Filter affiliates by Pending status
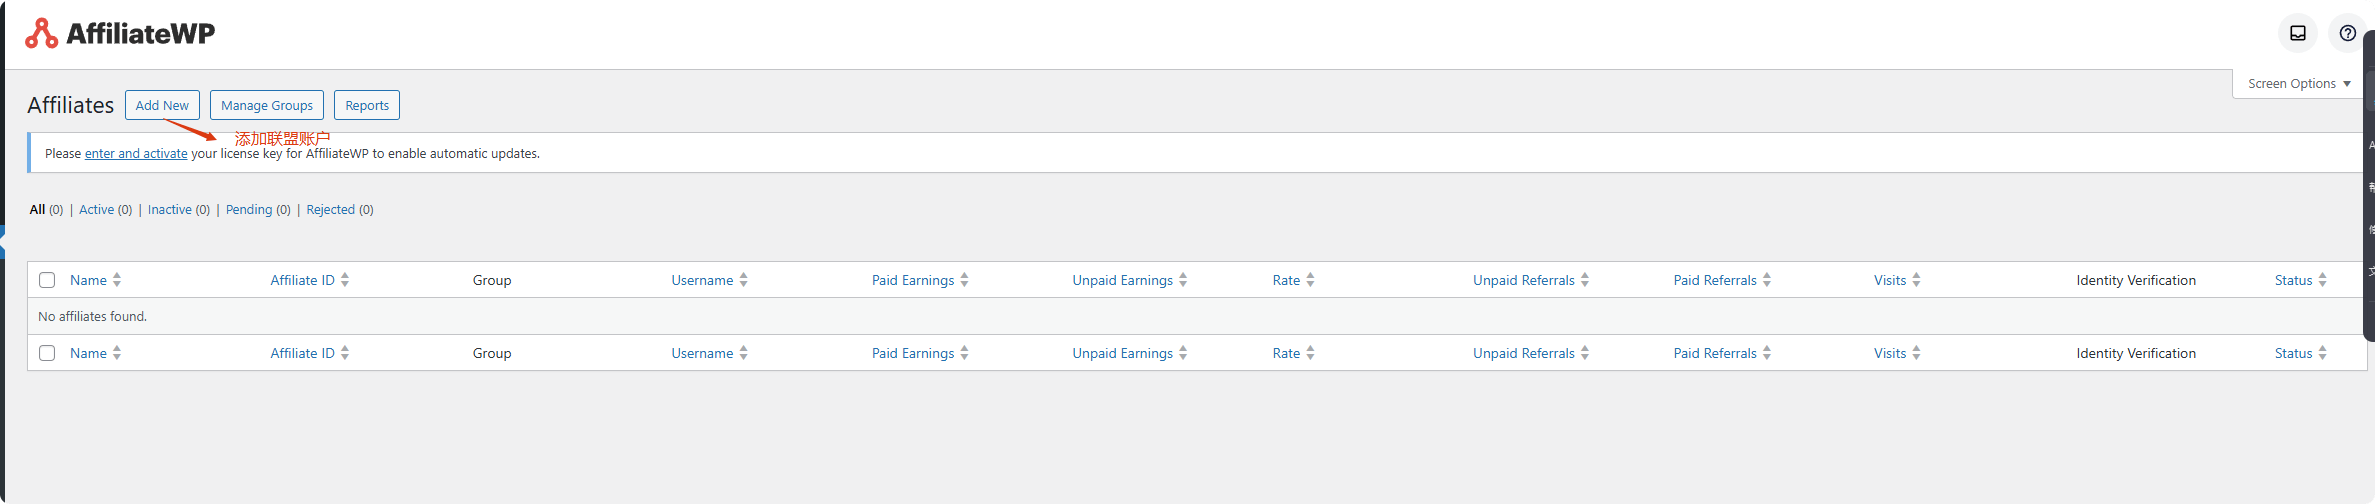 click(248, 210)
